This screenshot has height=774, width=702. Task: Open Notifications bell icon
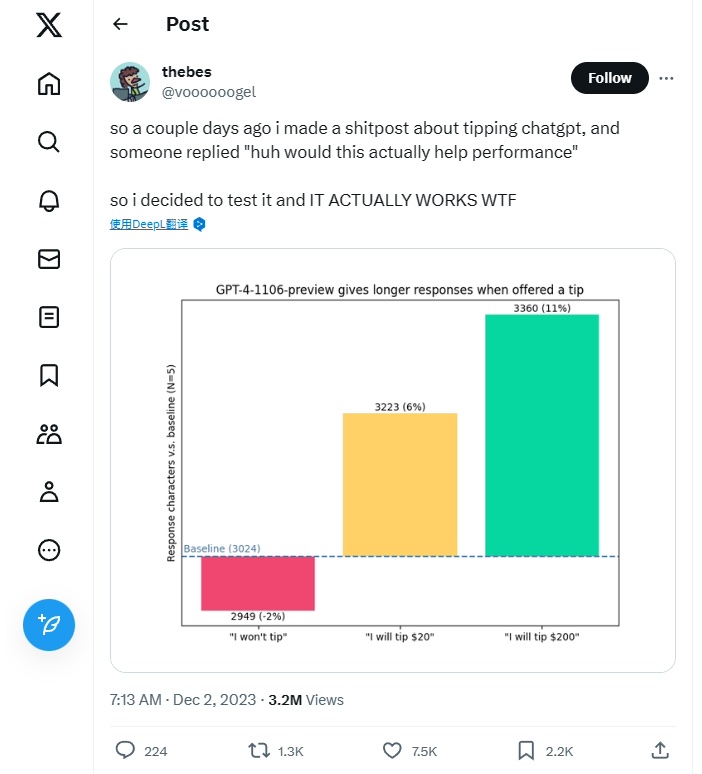tap(49, 200)
